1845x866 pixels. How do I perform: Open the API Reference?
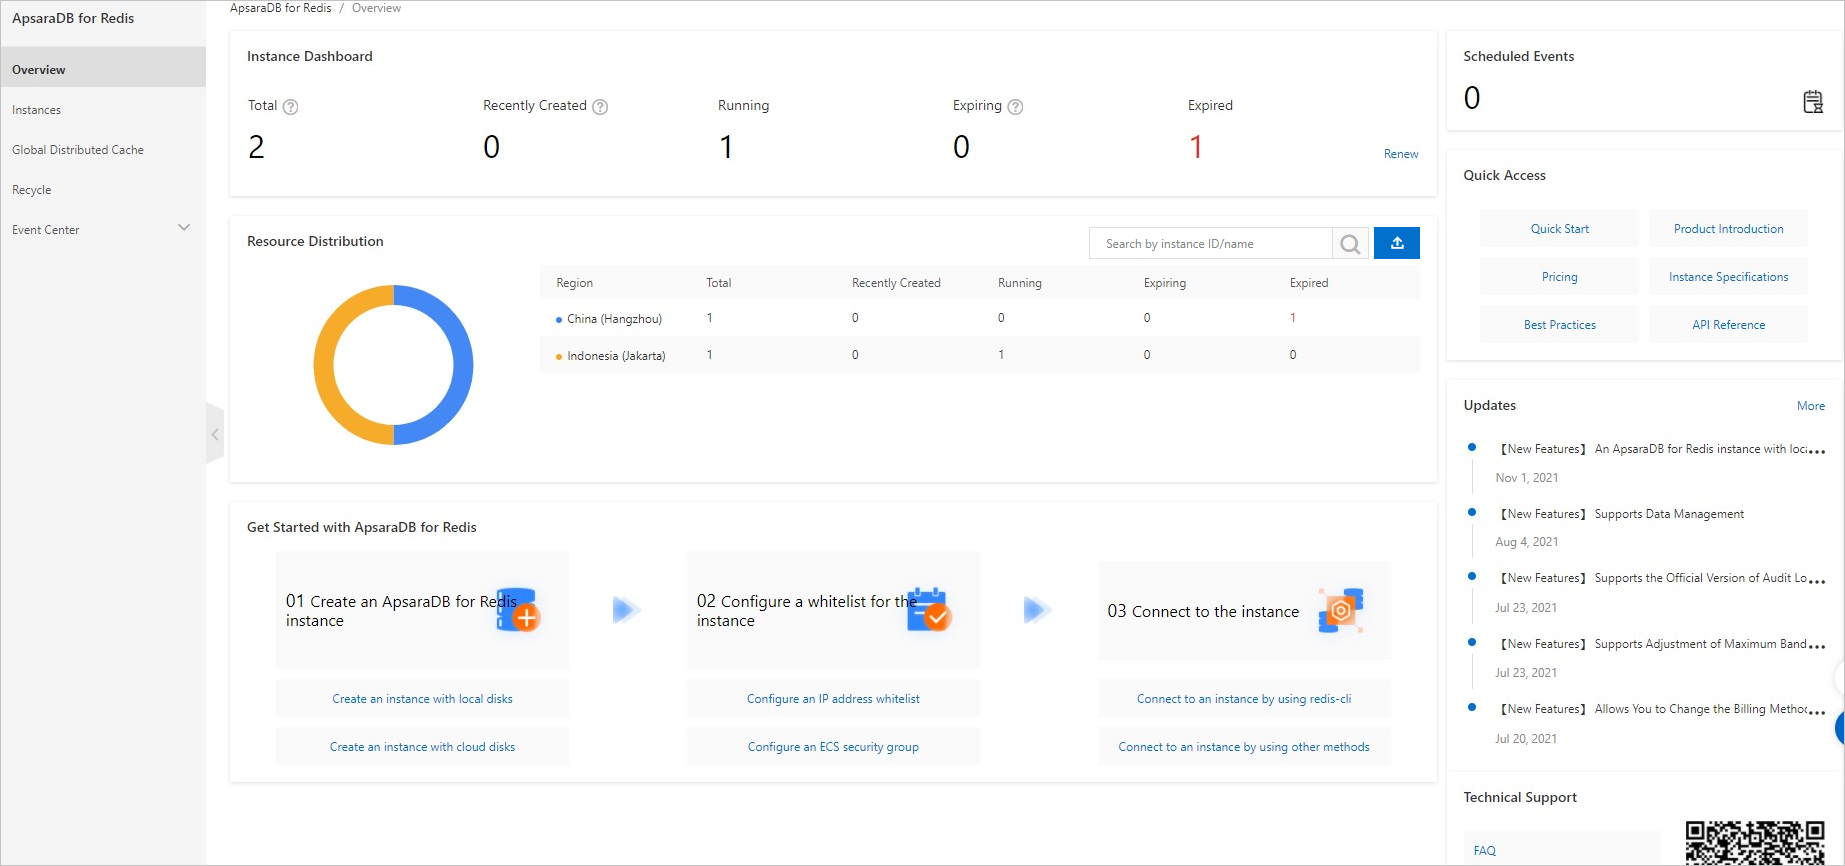tap(1728, 325)
